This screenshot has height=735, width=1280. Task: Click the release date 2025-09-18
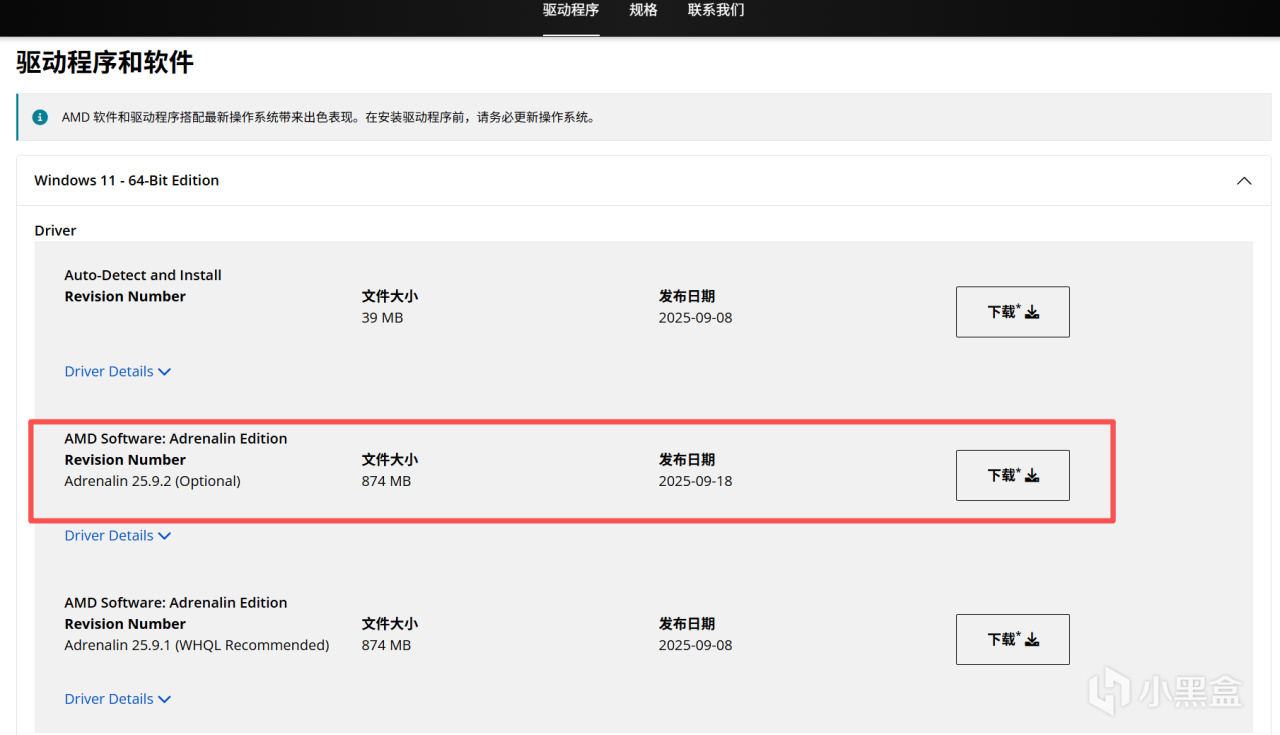coord(695,481)
